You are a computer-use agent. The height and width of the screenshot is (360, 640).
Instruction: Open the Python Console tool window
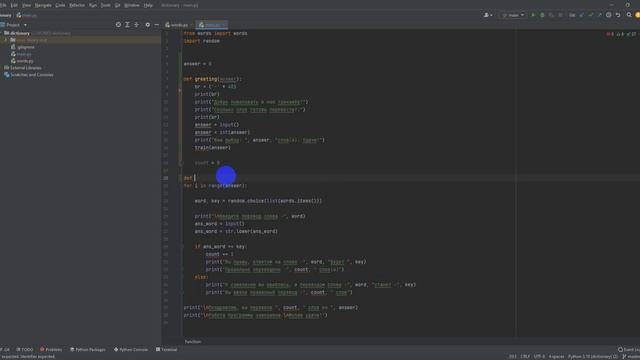pyautogui.click(x=131, y=349)
